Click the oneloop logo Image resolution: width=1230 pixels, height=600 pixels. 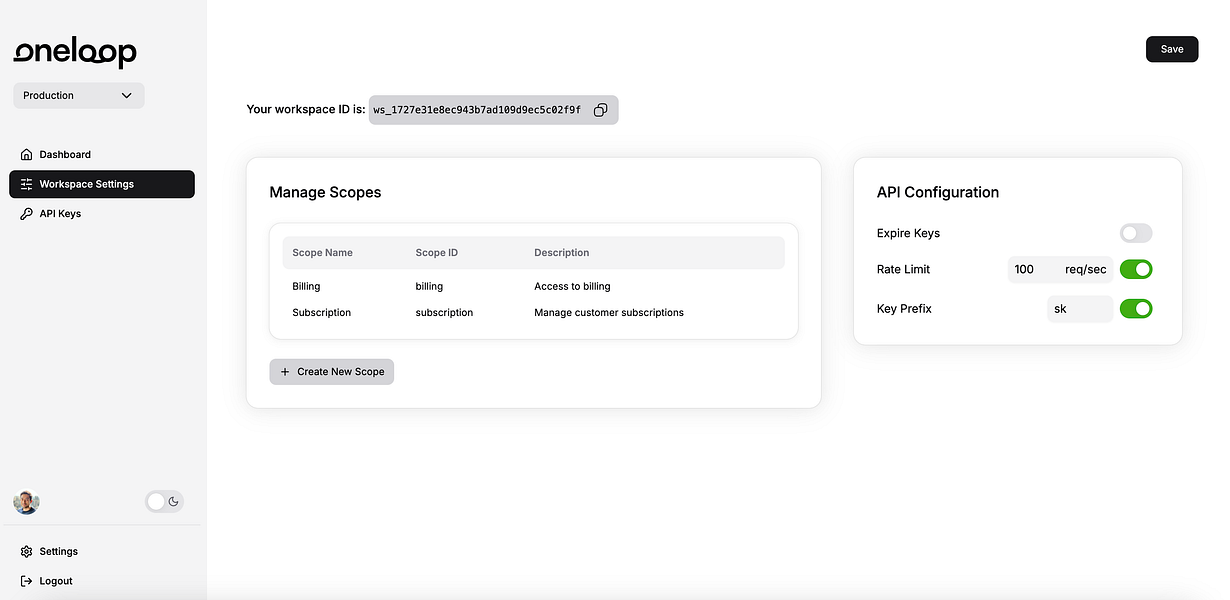[x=75, y=53]
